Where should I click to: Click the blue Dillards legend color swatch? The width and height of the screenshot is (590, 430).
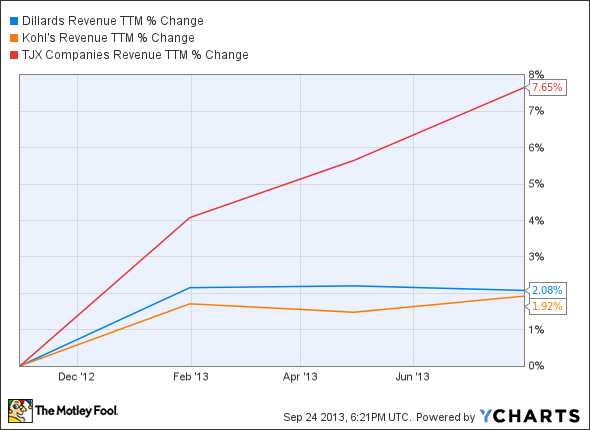(14, 21)
